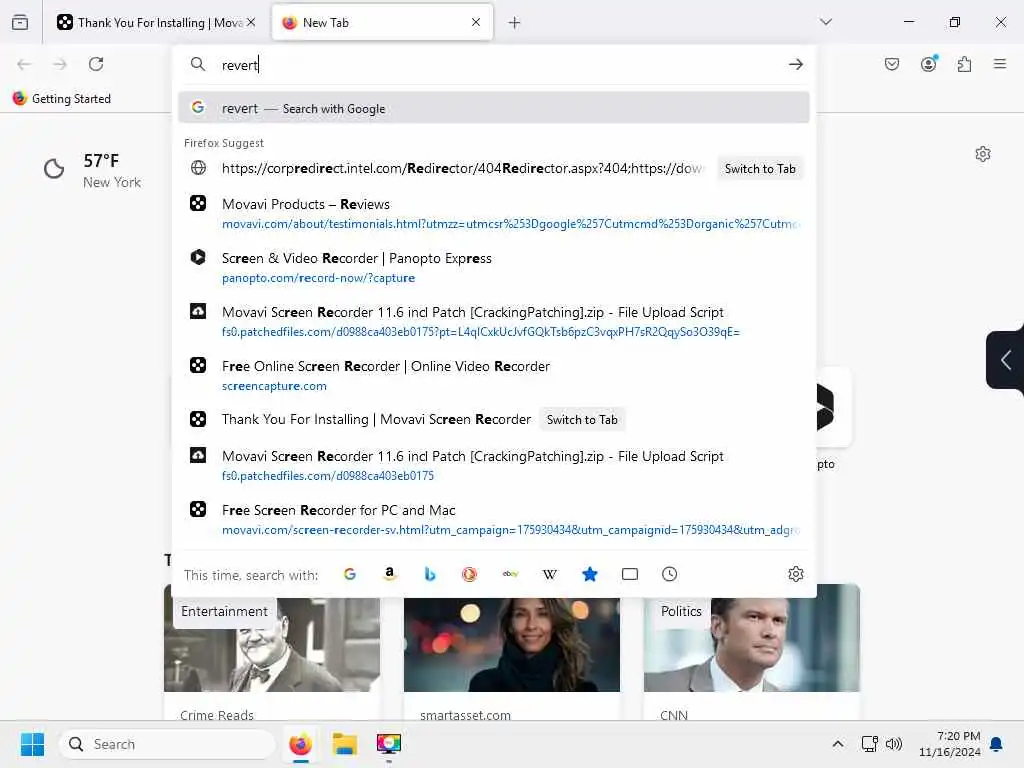Close the Thank You For Installing tab

251,22
